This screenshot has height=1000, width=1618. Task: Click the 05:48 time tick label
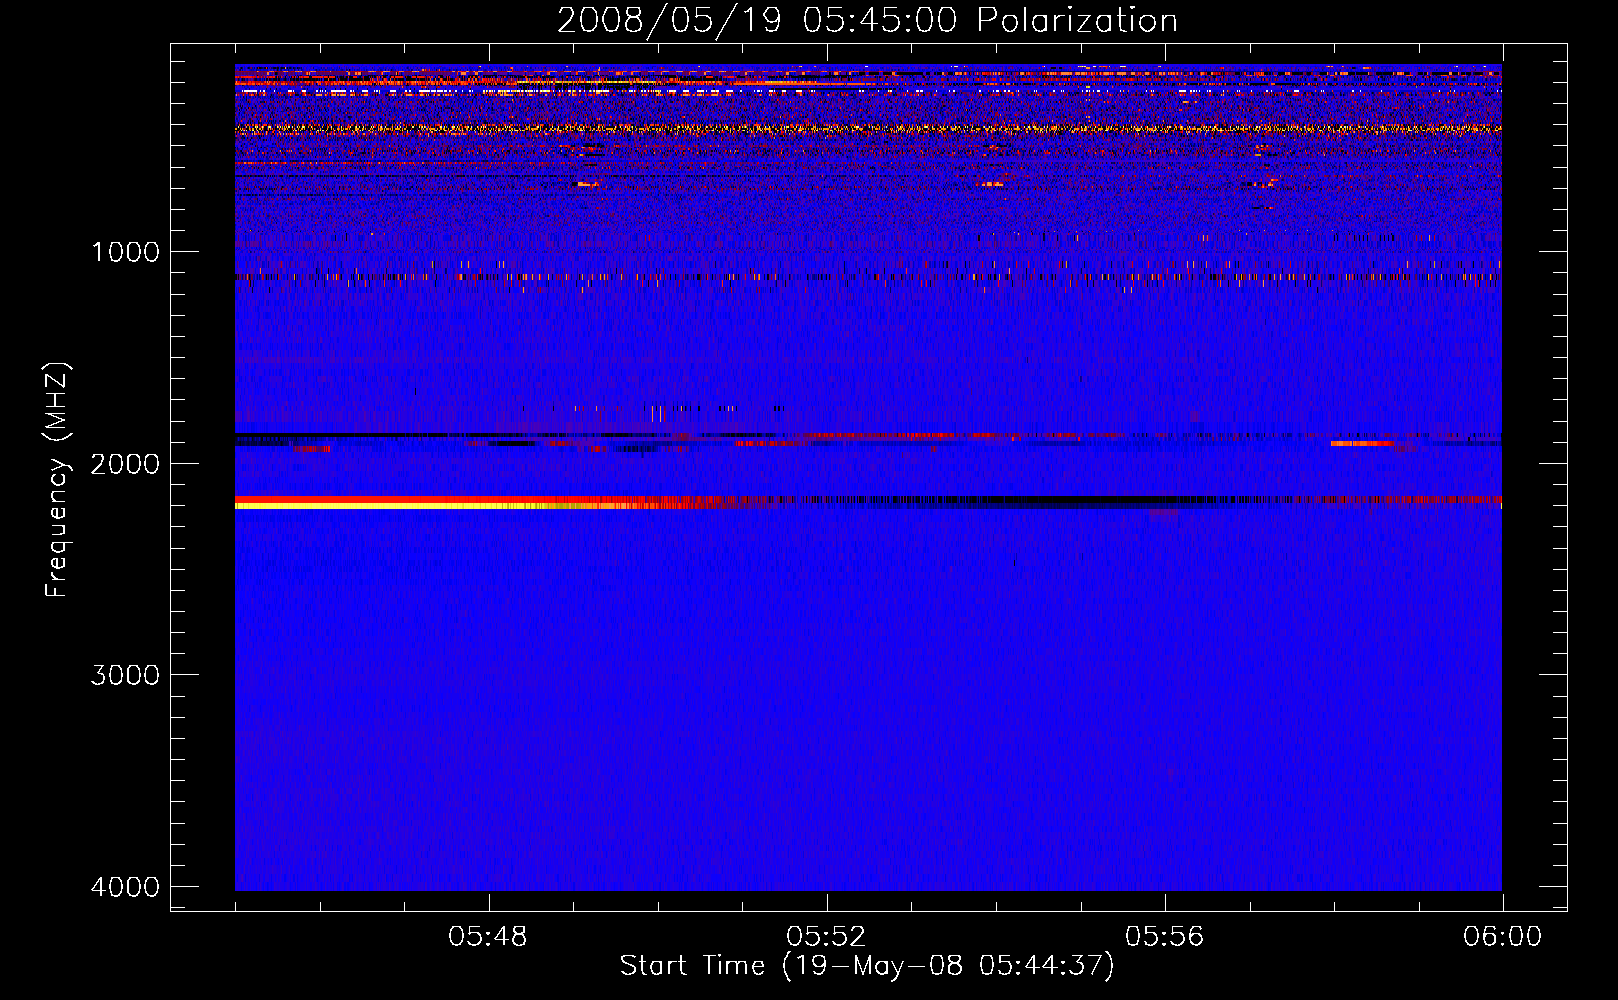(x=488, y=937)
